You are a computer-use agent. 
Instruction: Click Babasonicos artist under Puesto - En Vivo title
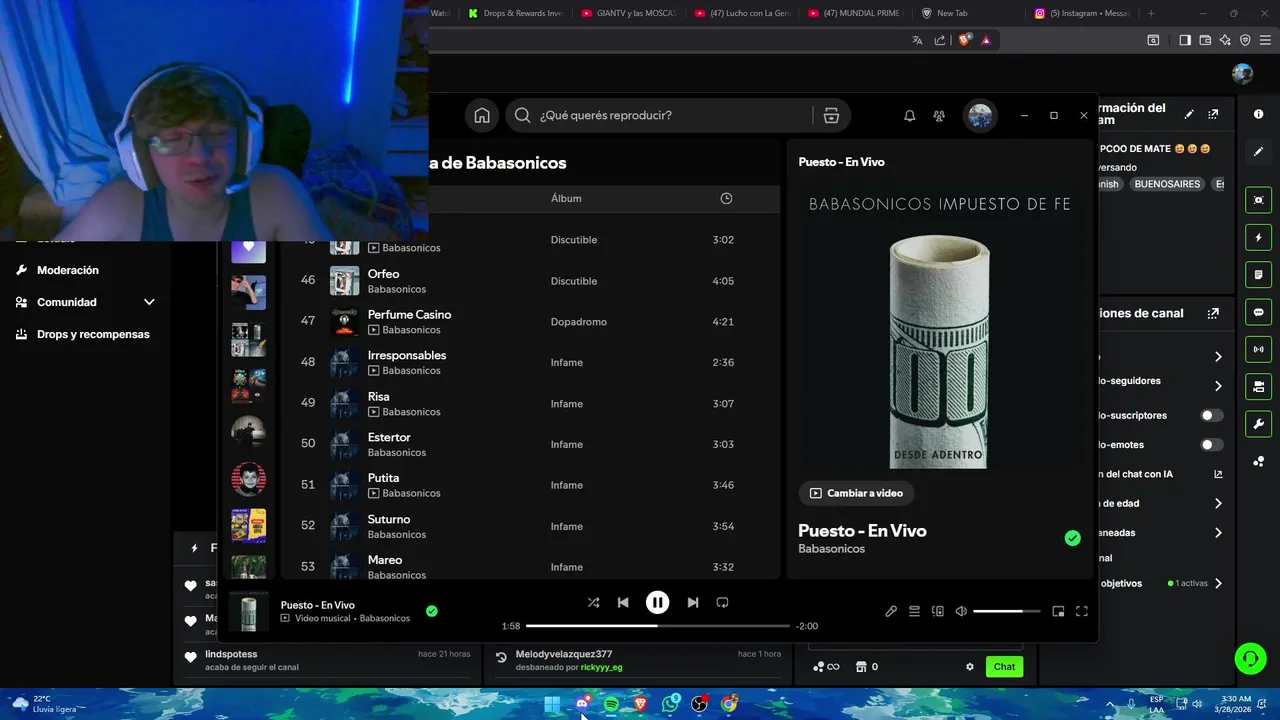tap(832, 549)
